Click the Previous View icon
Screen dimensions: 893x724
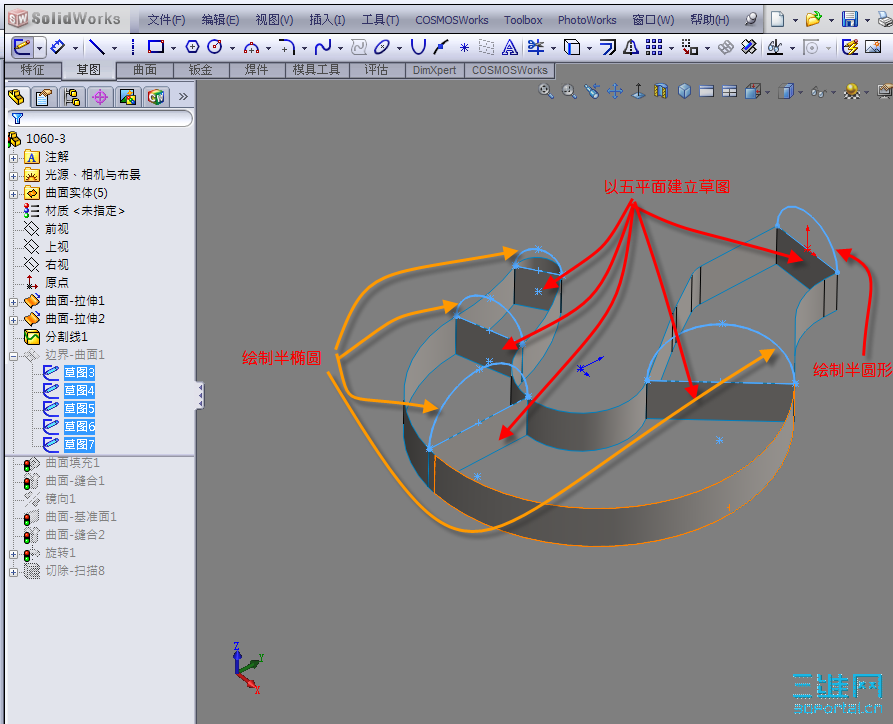[592, 91]
